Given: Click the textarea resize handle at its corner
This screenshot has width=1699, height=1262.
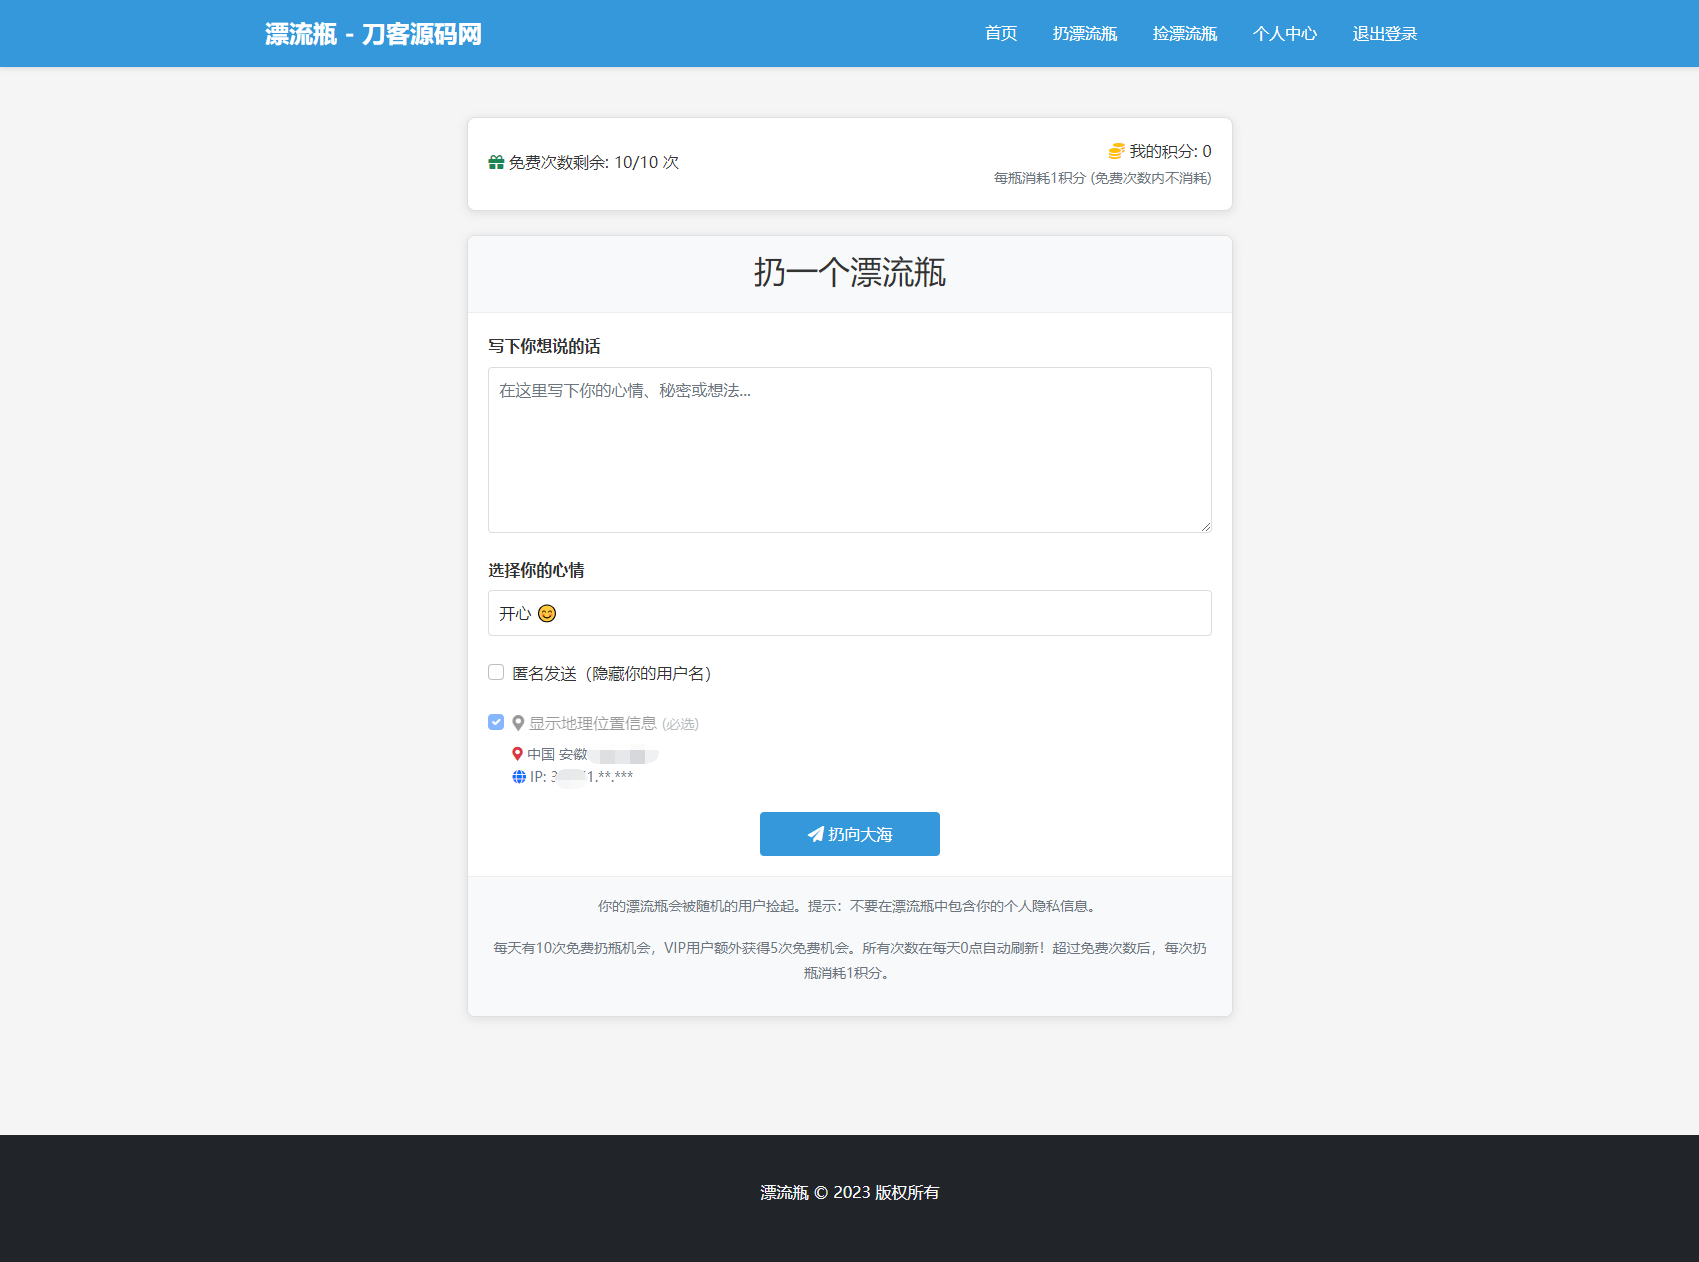Looking at the screenshot, I should tap(1205, 527).
